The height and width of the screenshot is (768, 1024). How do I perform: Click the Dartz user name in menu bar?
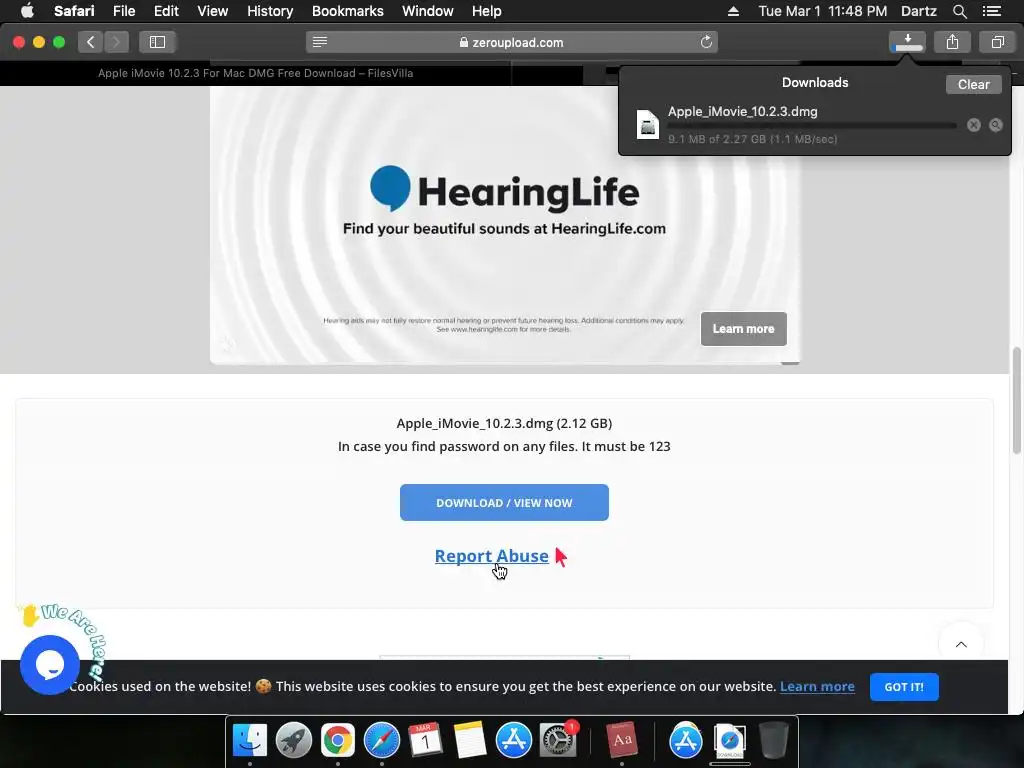click(918, 11)
